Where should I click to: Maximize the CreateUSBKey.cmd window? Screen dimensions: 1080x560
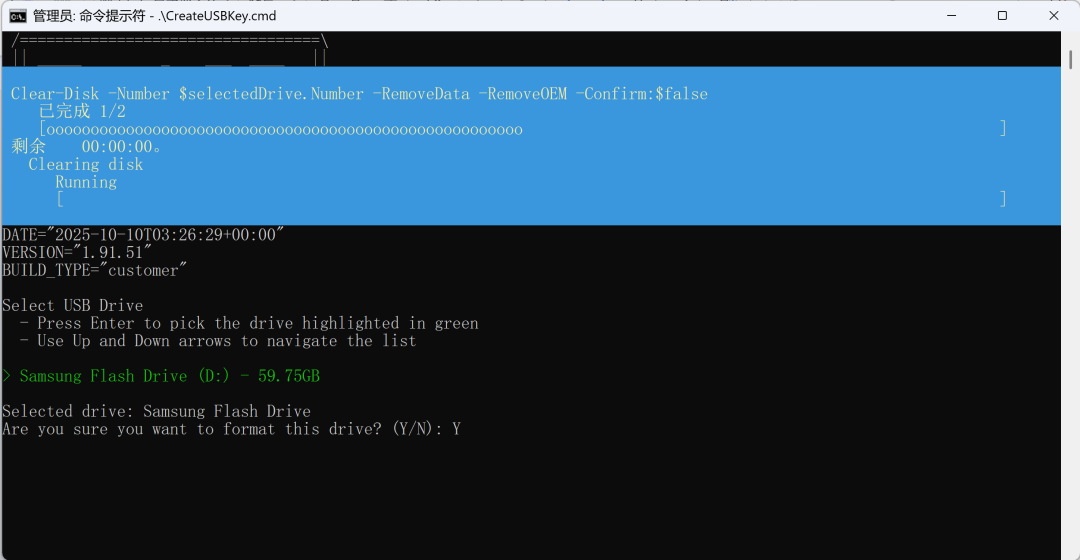point(1002,15)
